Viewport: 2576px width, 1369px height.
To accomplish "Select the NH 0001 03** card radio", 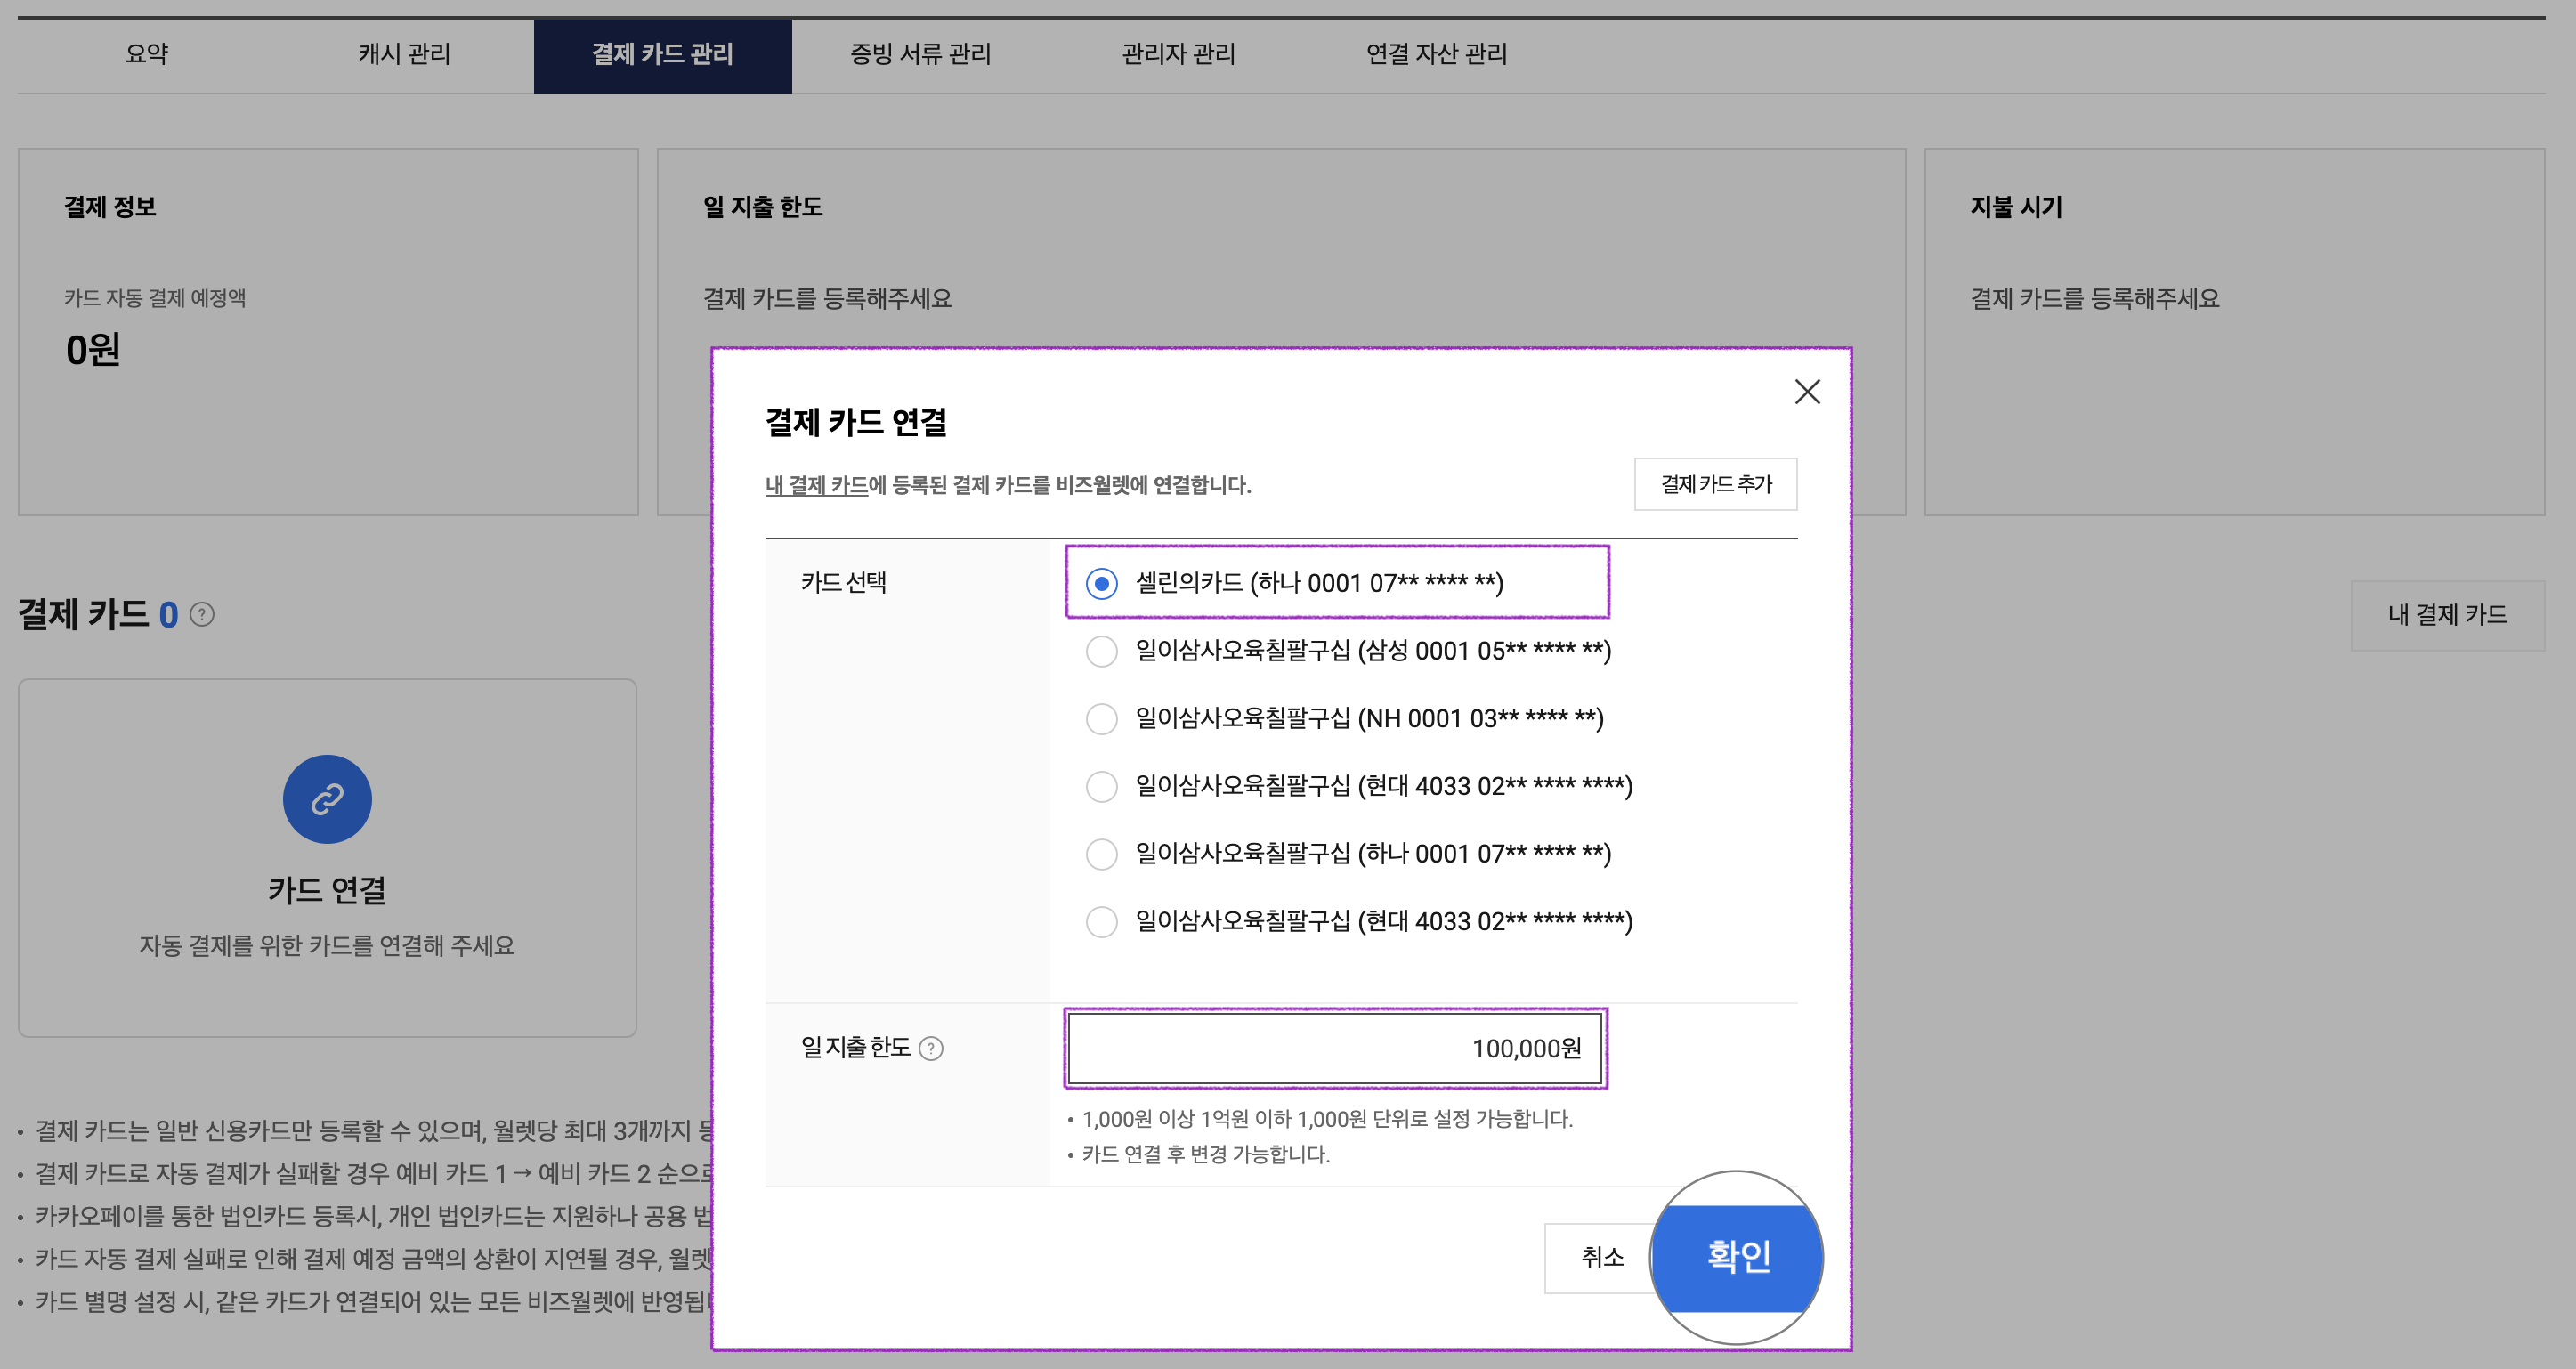I will tap(1101, 718).
